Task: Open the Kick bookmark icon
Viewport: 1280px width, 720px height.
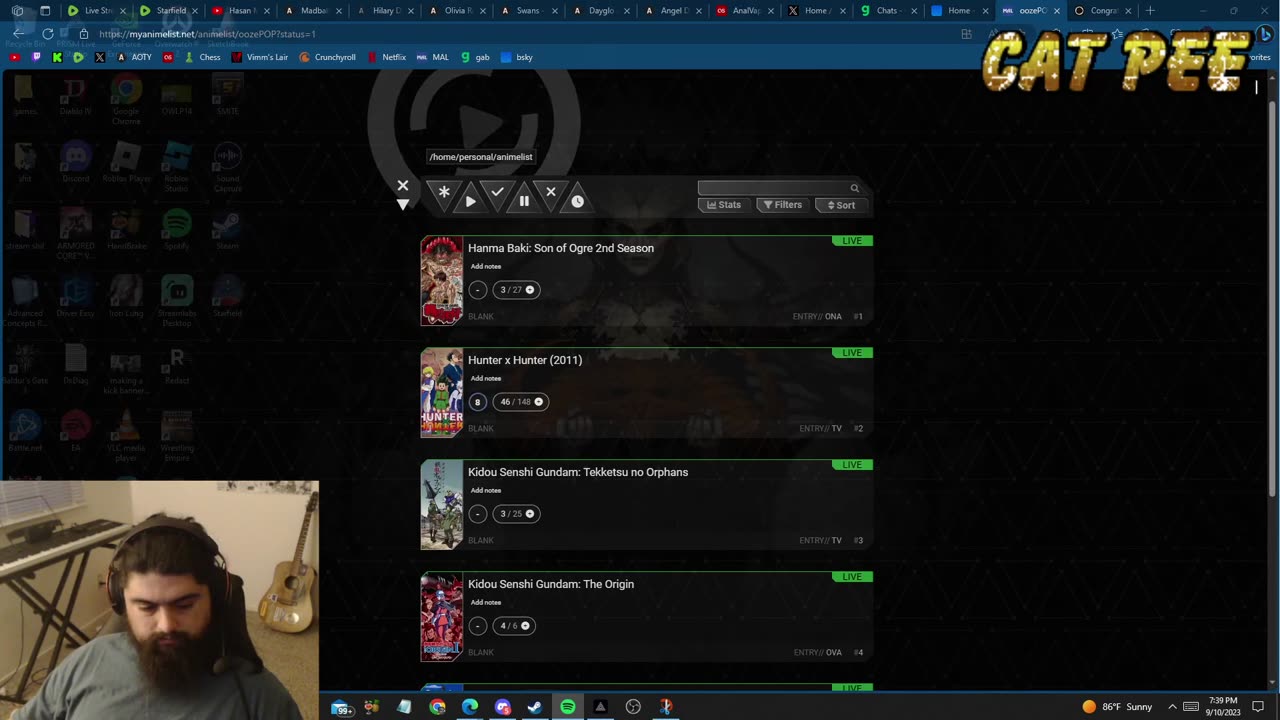Action: (57, 57)
